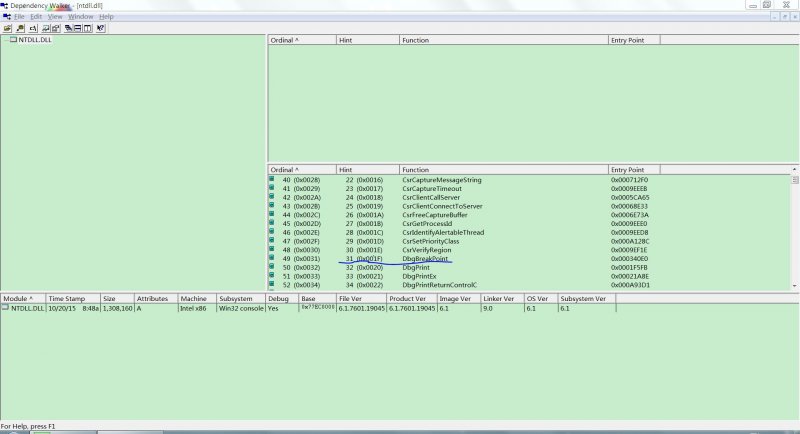800x434 pixels.
Task: Click the Win32 console subsystem cell
Action: coord(241,308)
